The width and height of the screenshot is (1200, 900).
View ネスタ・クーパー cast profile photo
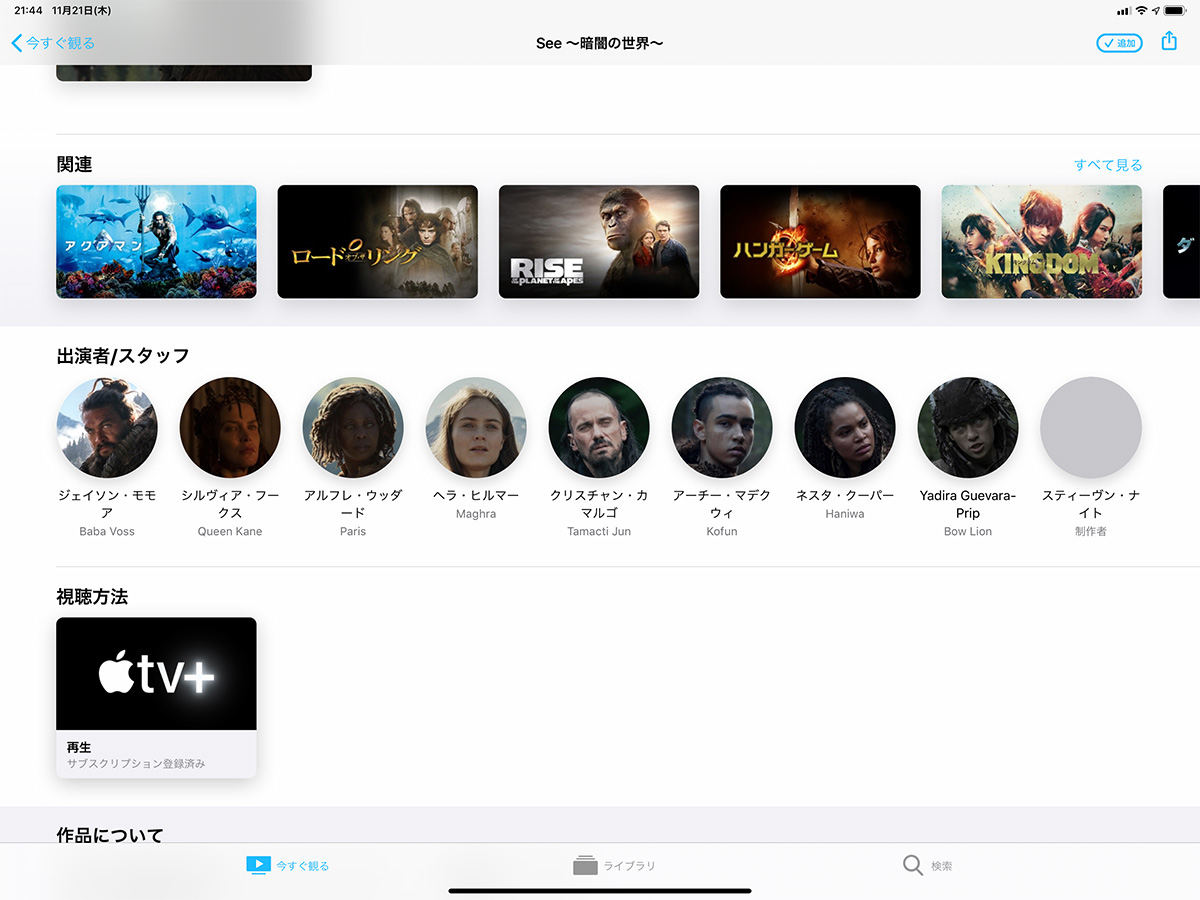tap(845, 427)
